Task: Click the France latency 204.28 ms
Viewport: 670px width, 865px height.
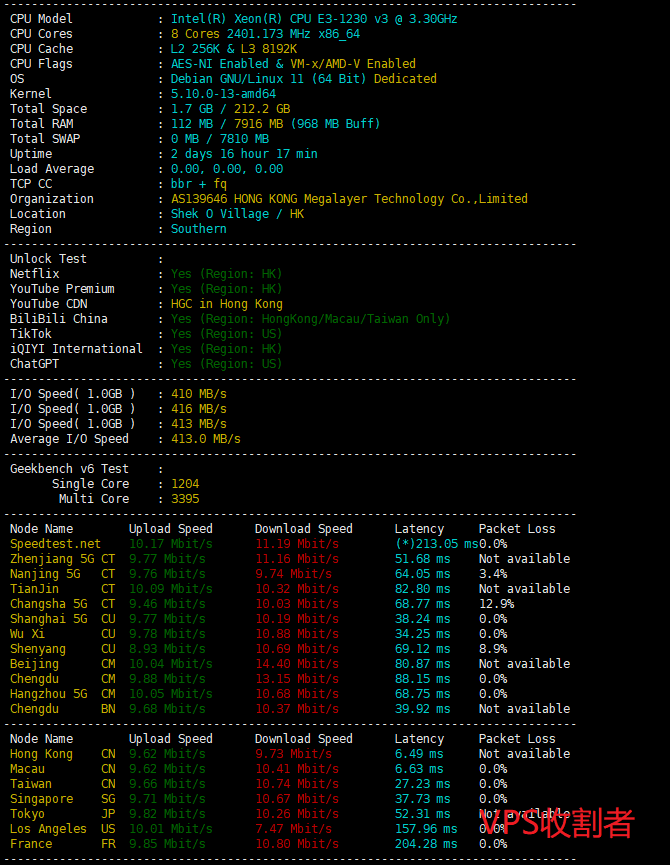Action: click(x=422, y=844)
